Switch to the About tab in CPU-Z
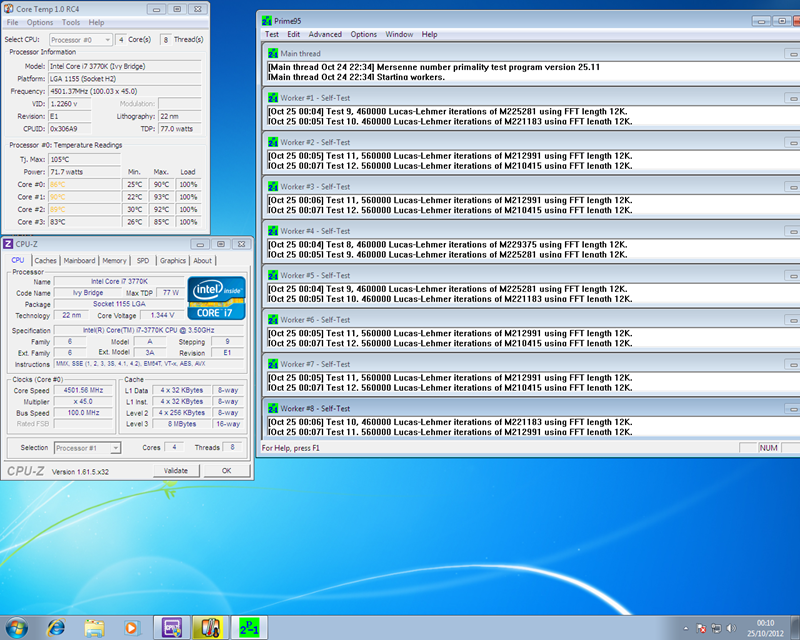The image size is (800, 640). (x=203, y=260)
